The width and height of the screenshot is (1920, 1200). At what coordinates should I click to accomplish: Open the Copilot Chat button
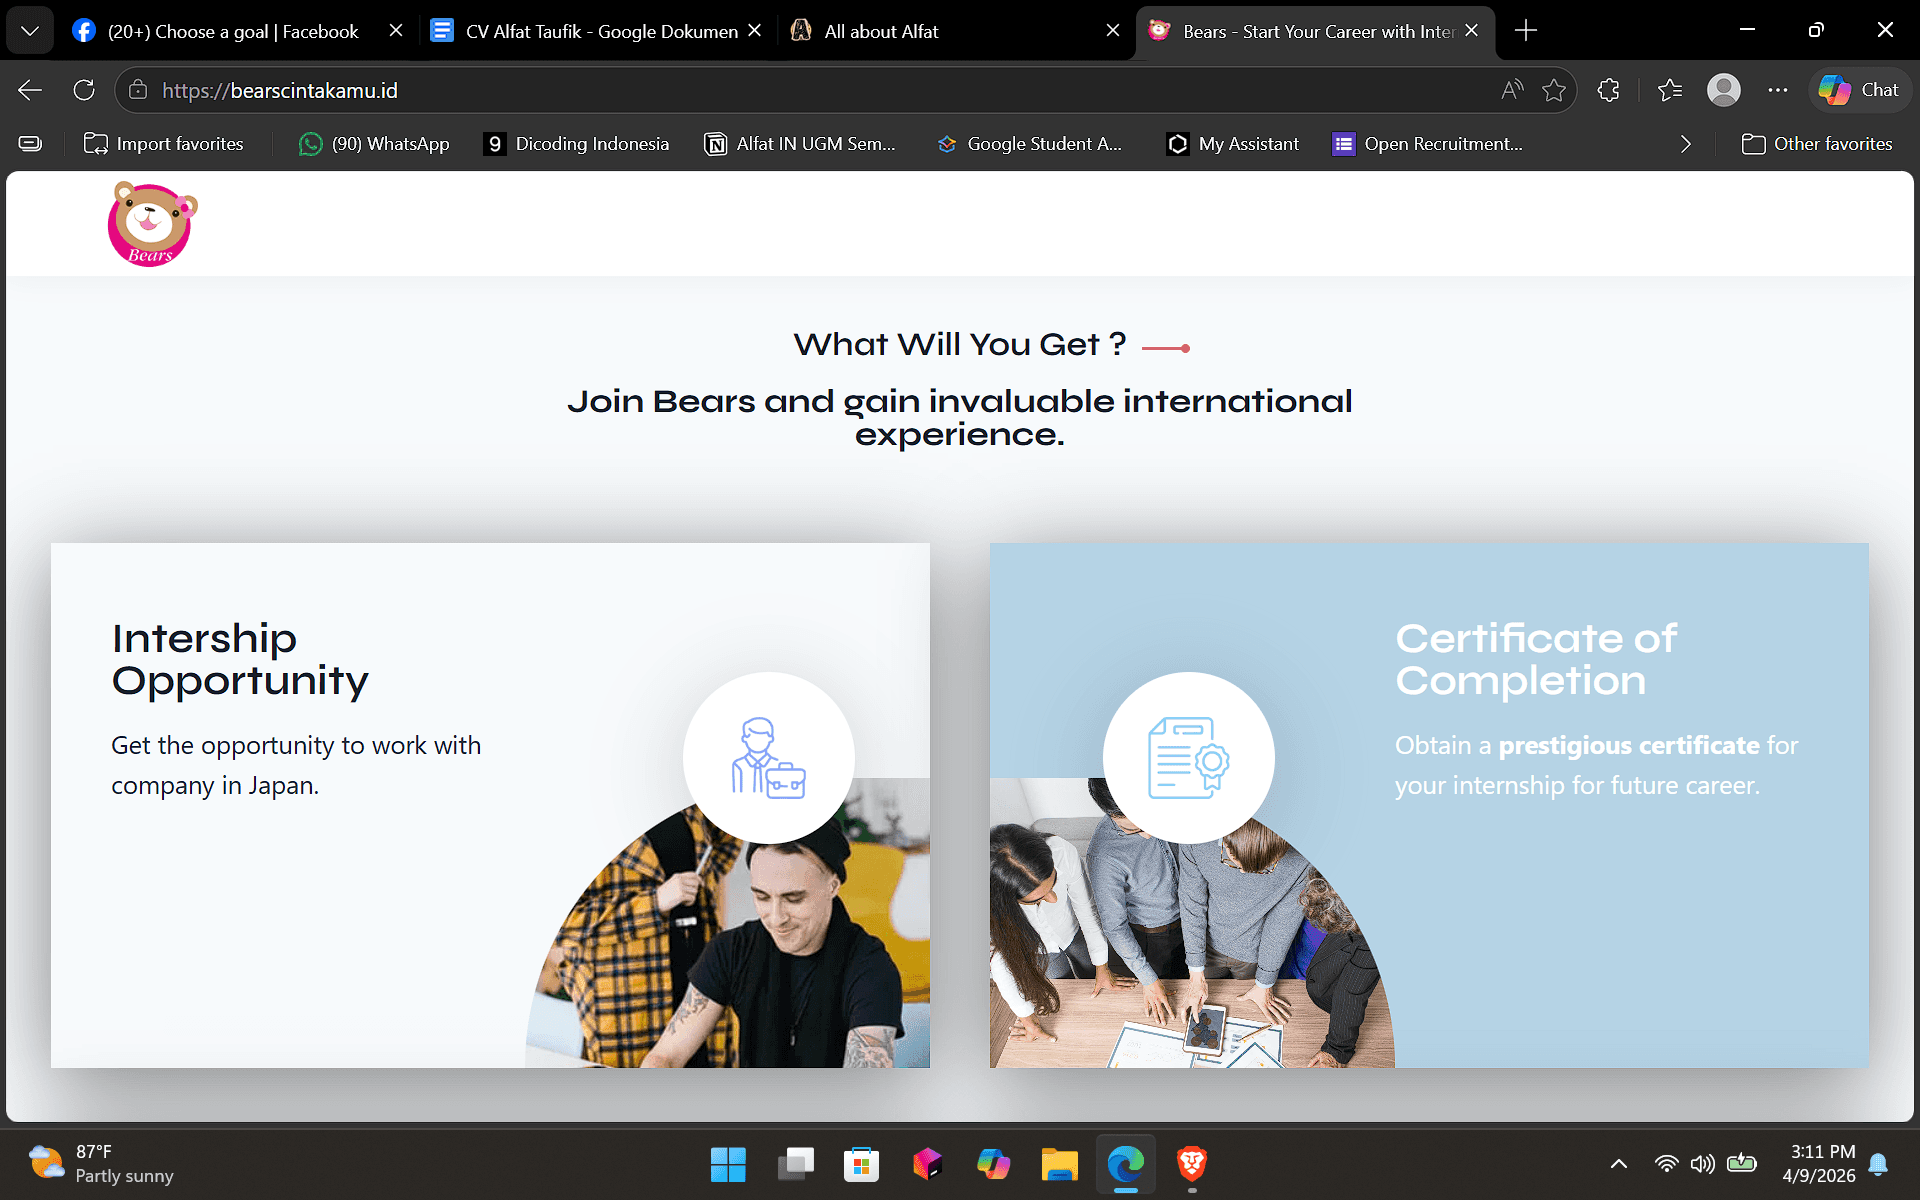pos(1859,90)
